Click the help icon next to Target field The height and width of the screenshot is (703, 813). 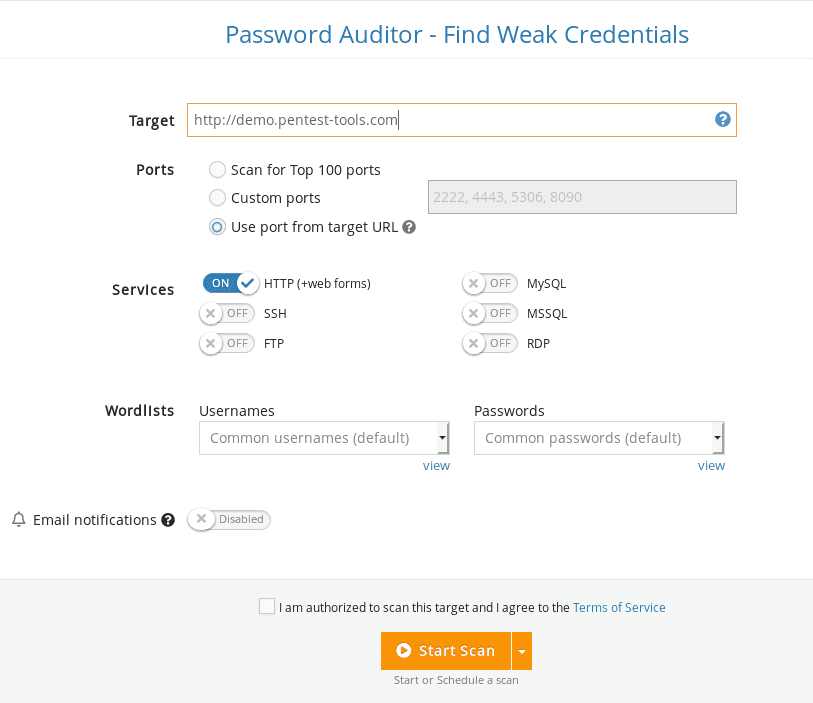[x=722, y=119]
